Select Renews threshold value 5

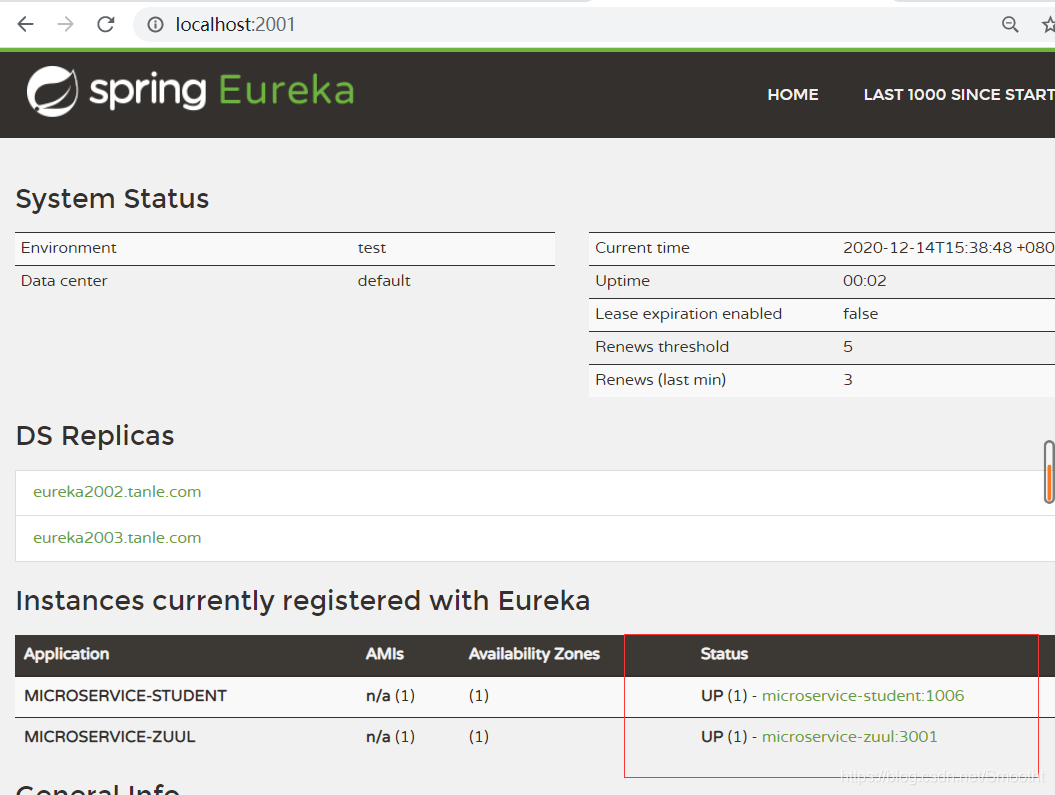(x=848, y=346)
